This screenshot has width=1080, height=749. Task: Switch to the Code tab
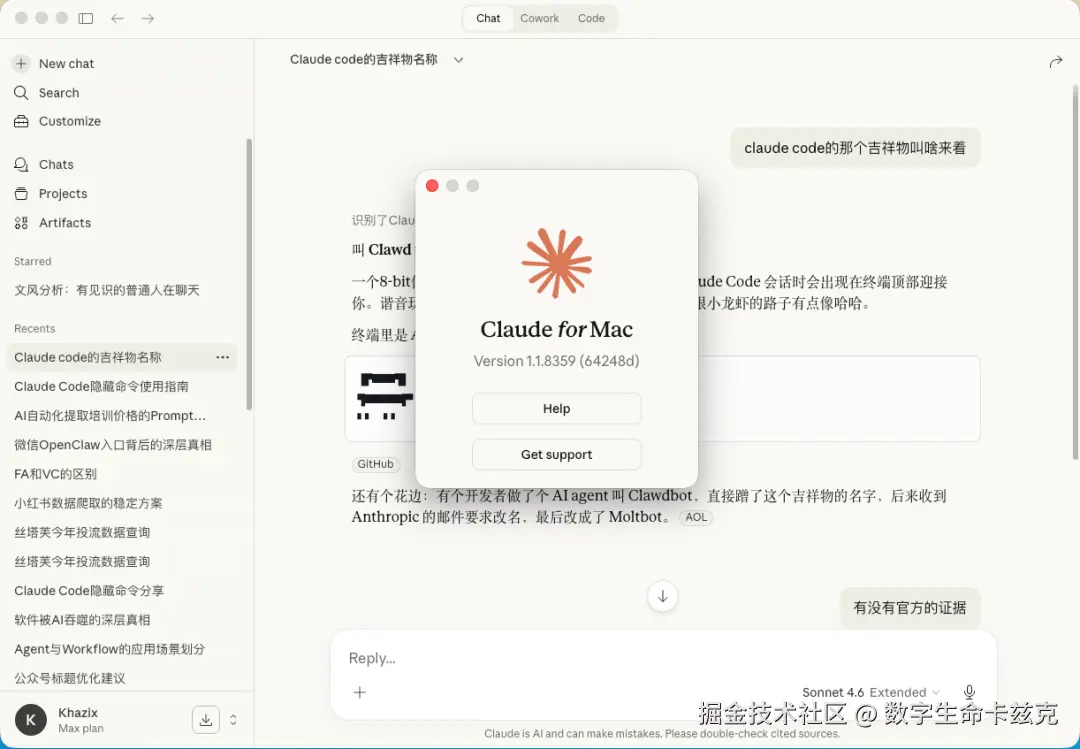pyautogui.click(x=591, y=19)
